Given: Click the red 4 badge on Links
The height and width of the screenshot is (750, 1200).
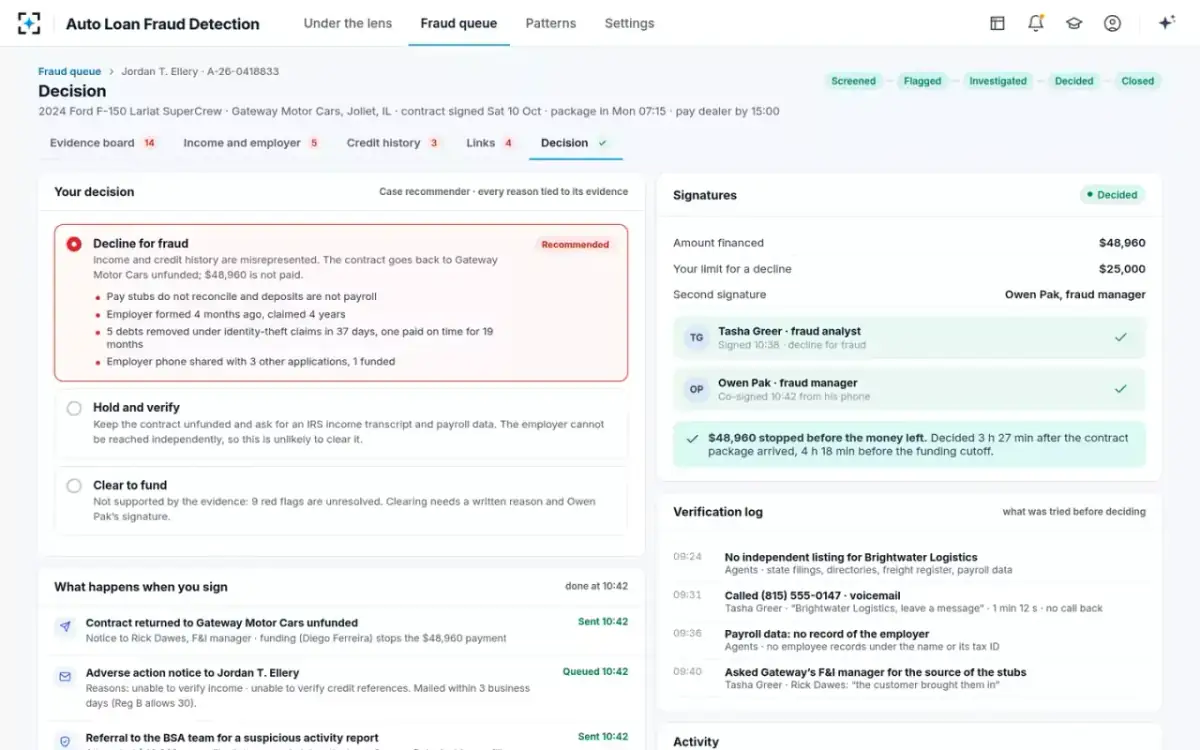Looking at the screenshot, I should pos(508,143).
